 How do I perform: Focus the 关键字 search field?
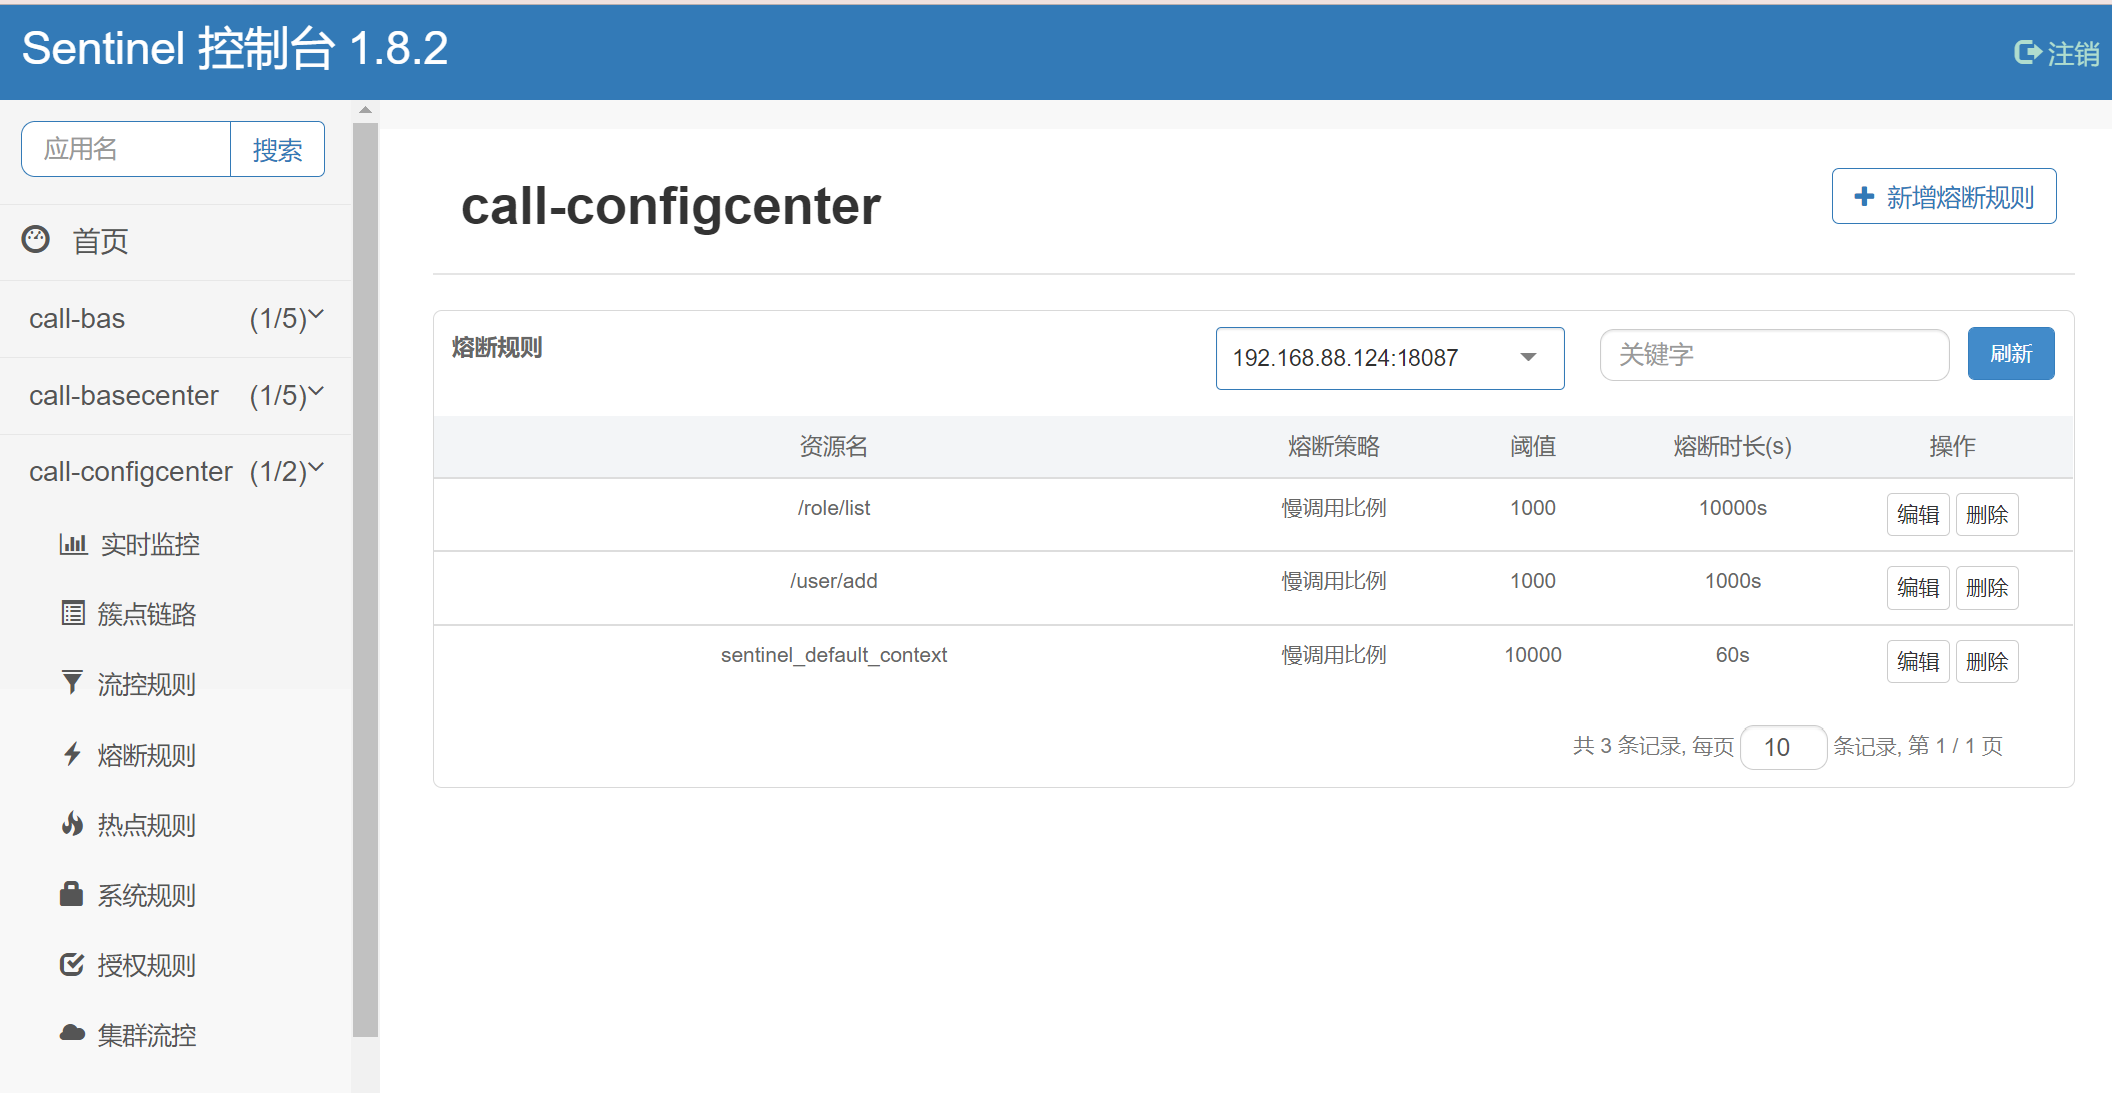[x=1773, y=355]
